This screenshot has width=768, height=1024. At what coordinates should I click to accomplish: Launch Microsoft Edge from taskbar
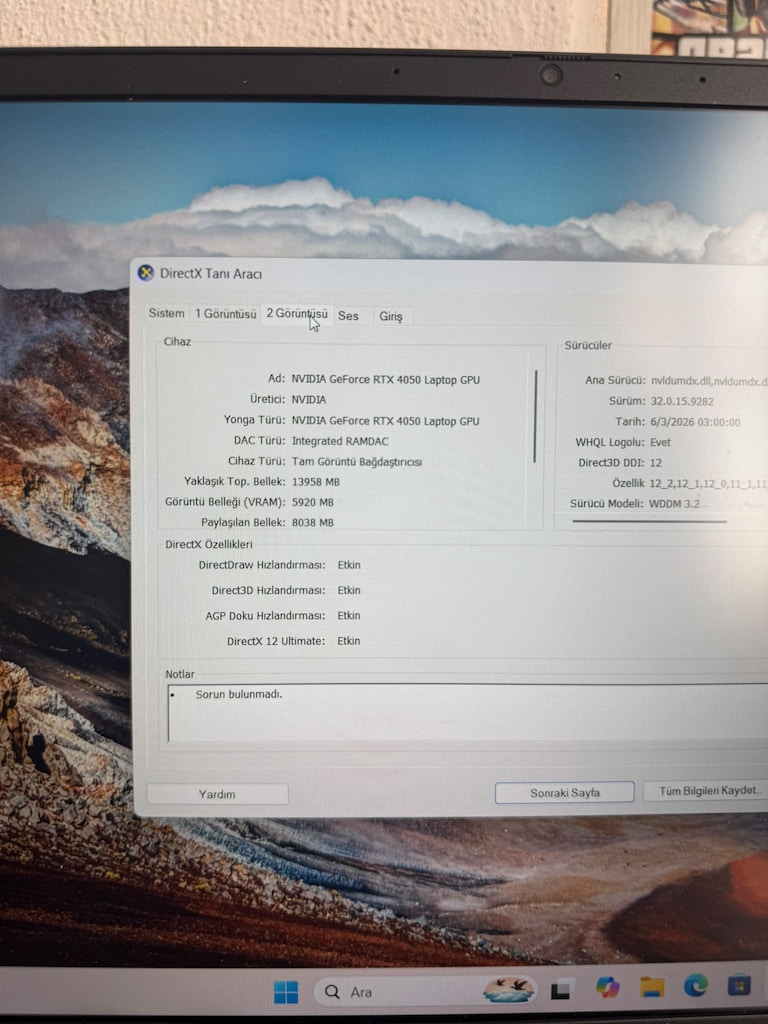point(696,985)
